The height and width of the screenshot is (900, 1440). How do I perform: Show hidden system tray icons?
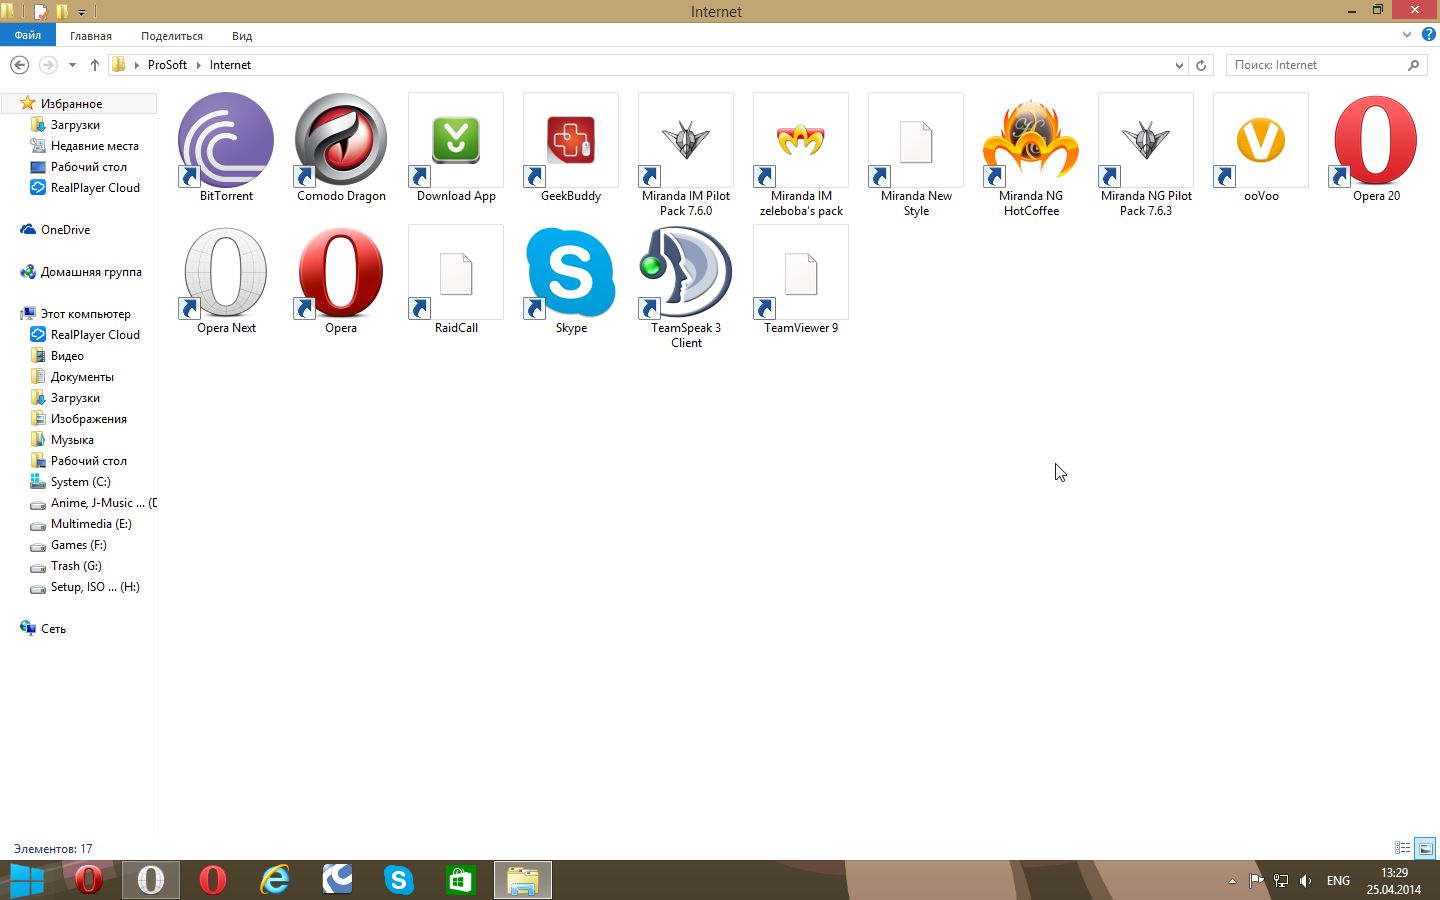pos(1232,881)
